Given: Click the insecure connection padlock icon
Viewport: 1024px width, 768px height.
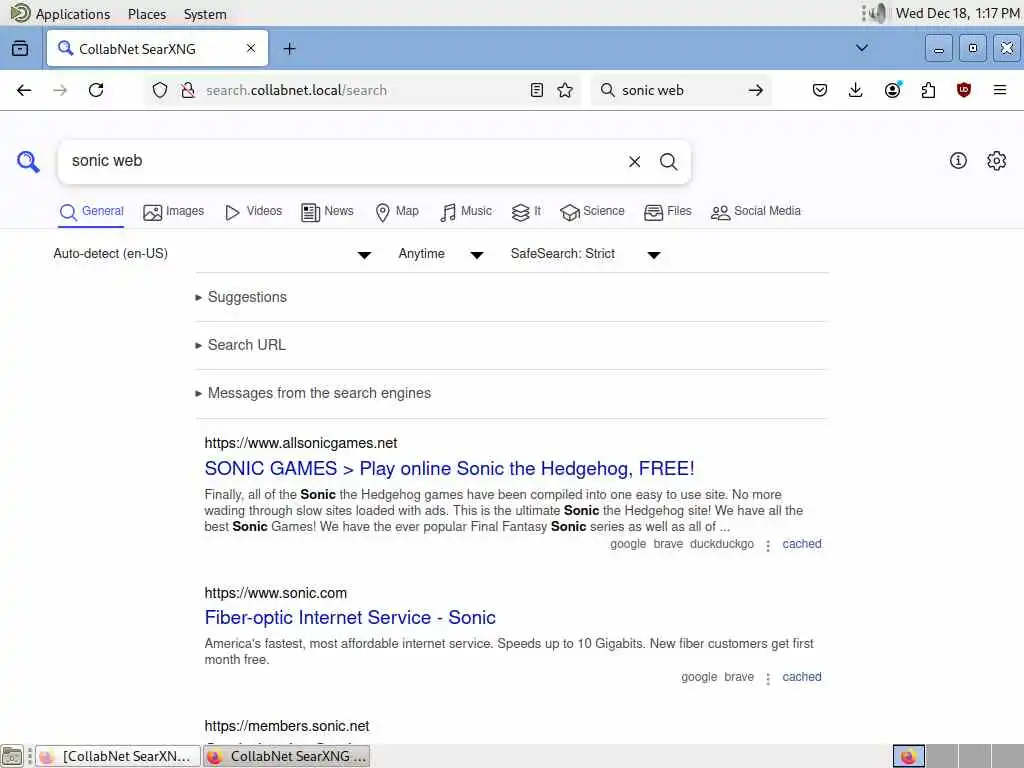Looking at the screenshot, I should pyautogui.click(x=188, y=90).
